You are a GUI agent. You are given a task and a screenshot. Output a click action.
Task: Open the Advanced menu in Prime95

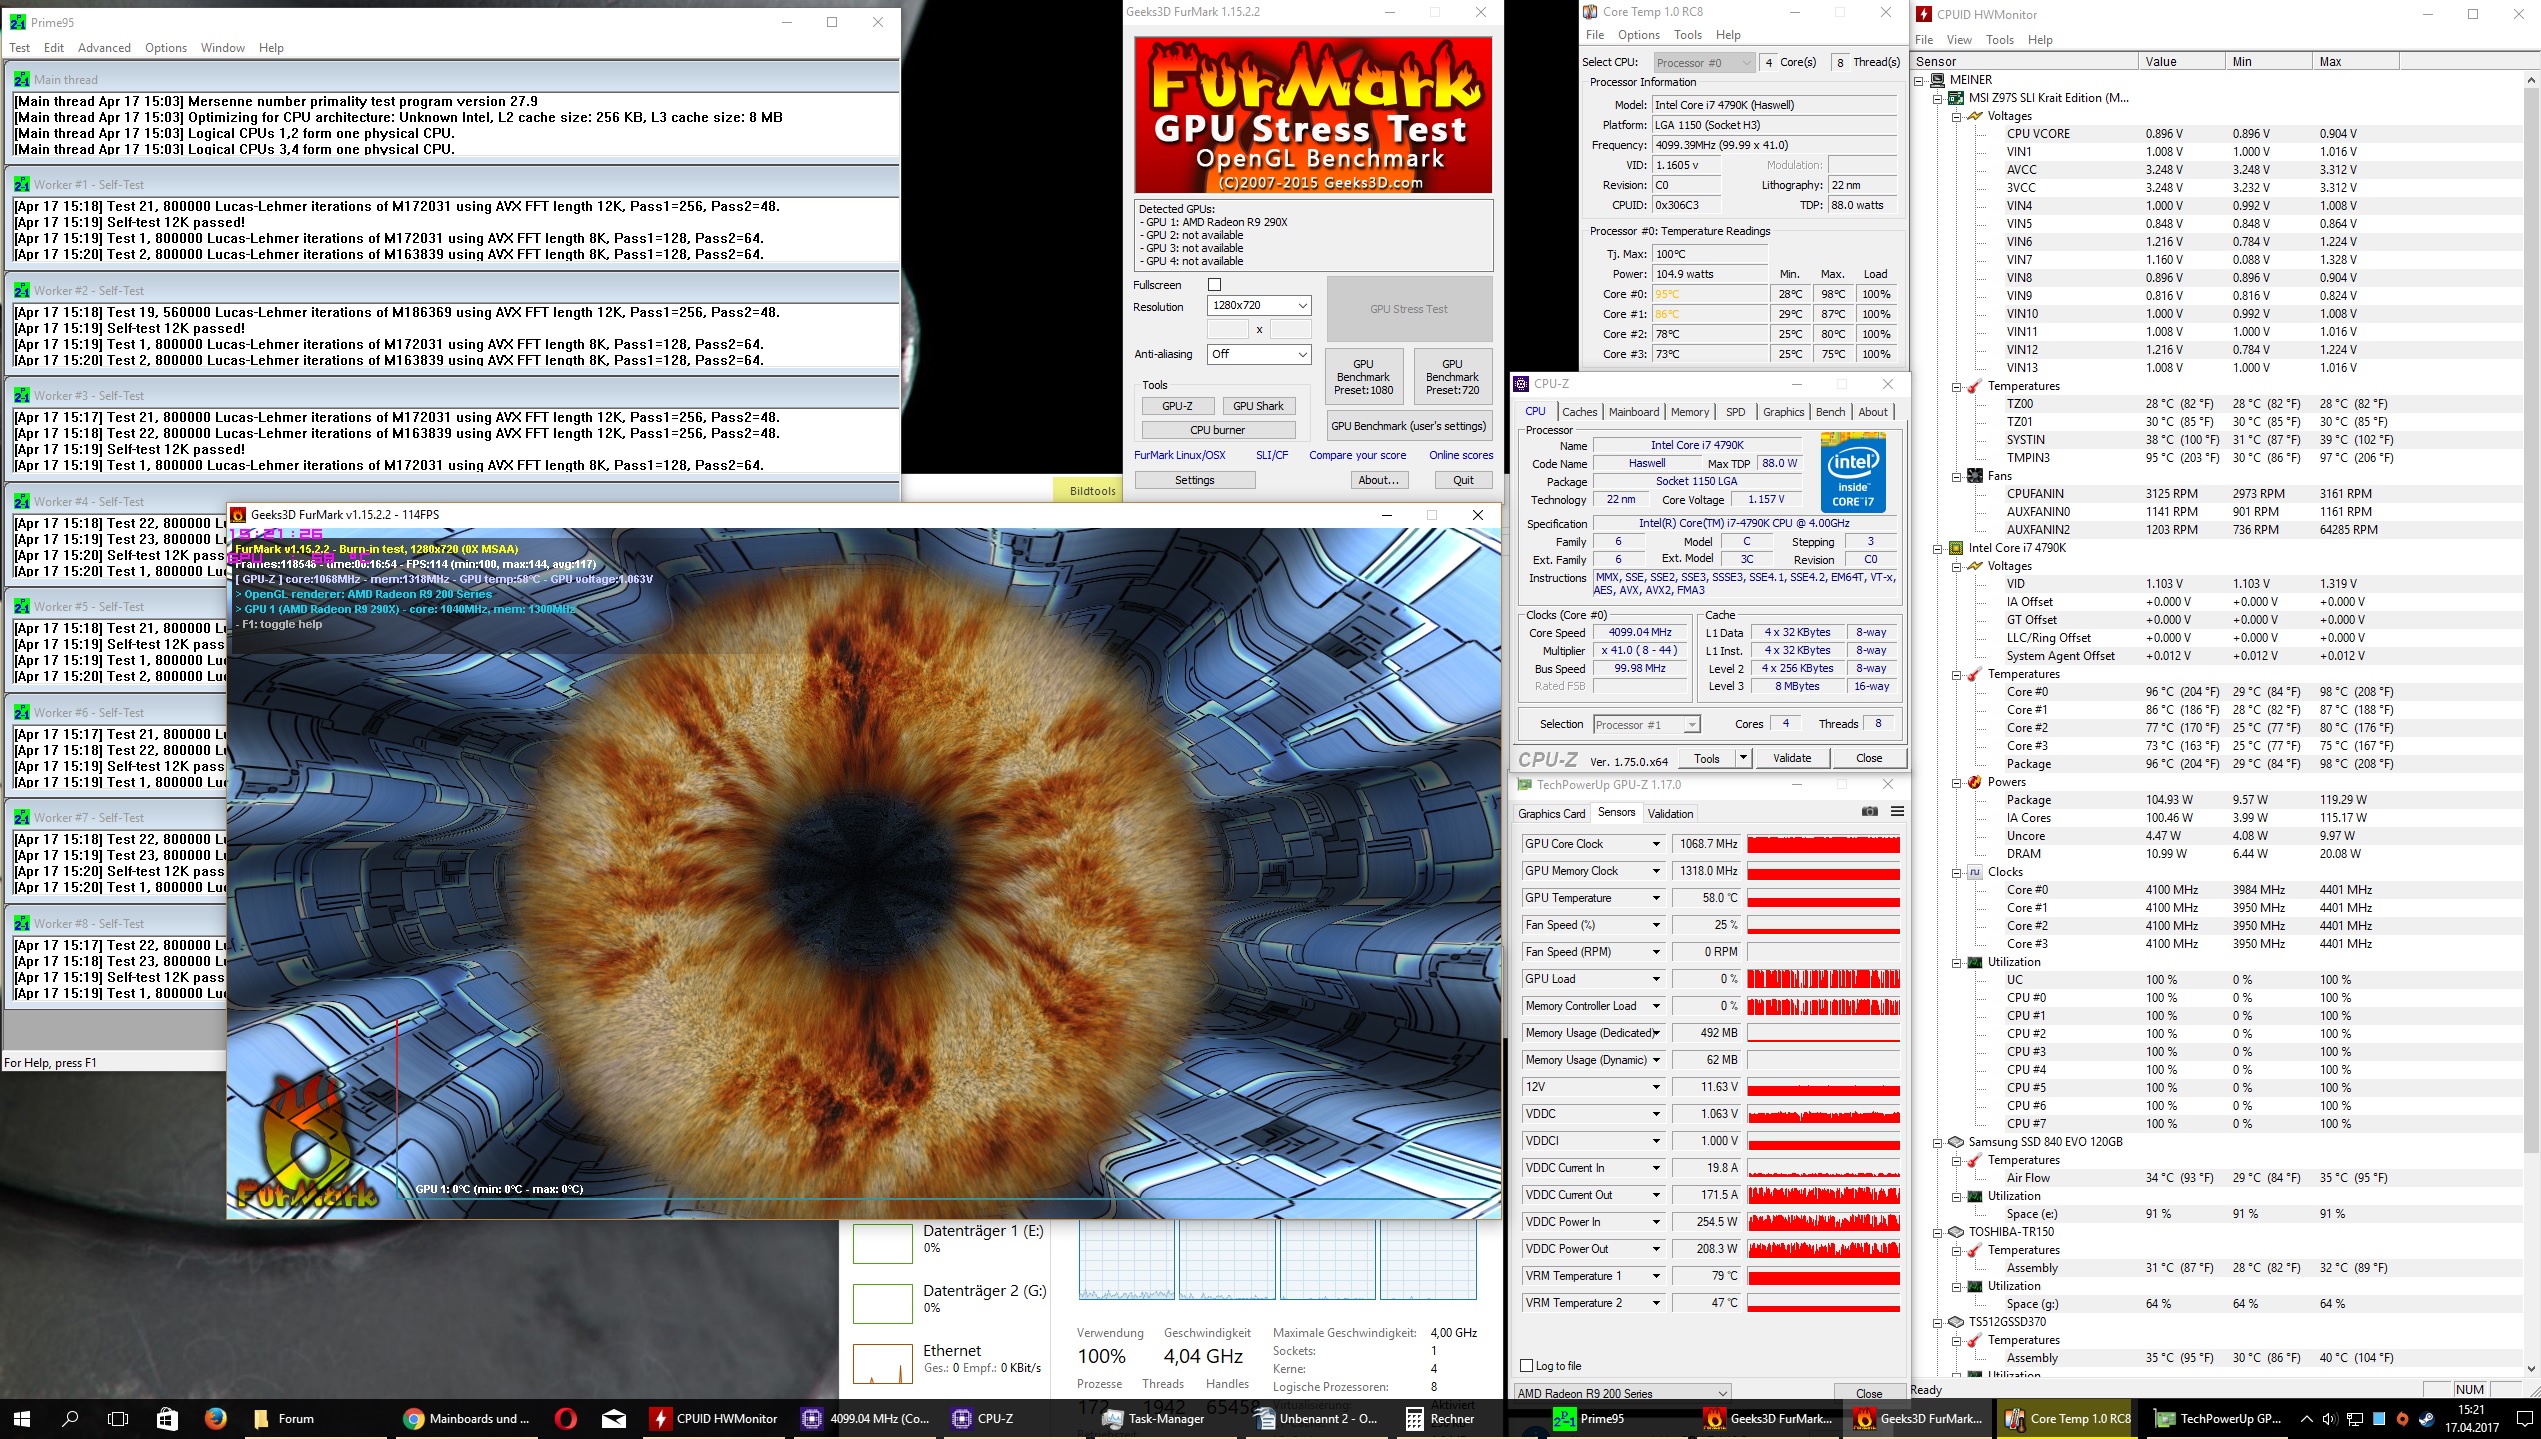pyautogui.click(x=104, y=48)
